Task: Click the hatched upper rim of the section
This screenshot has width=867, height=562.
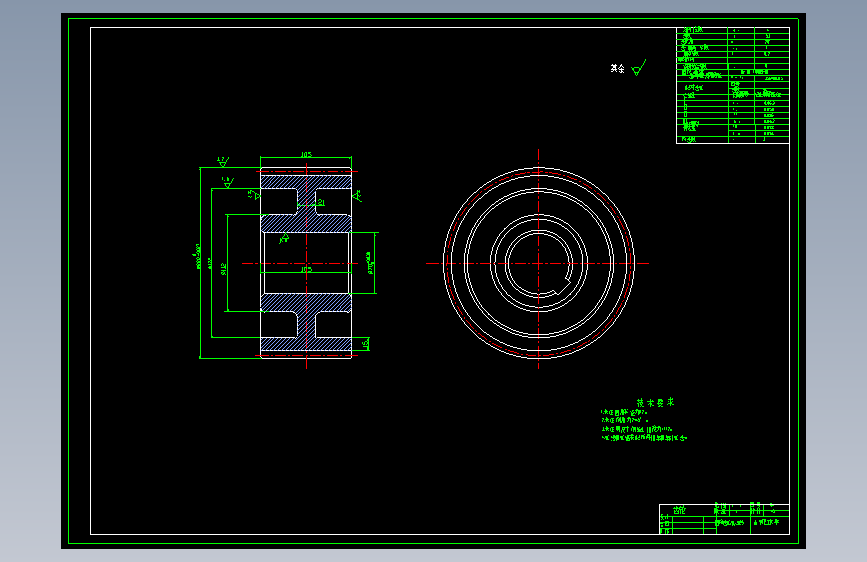Action: [306, 181]
